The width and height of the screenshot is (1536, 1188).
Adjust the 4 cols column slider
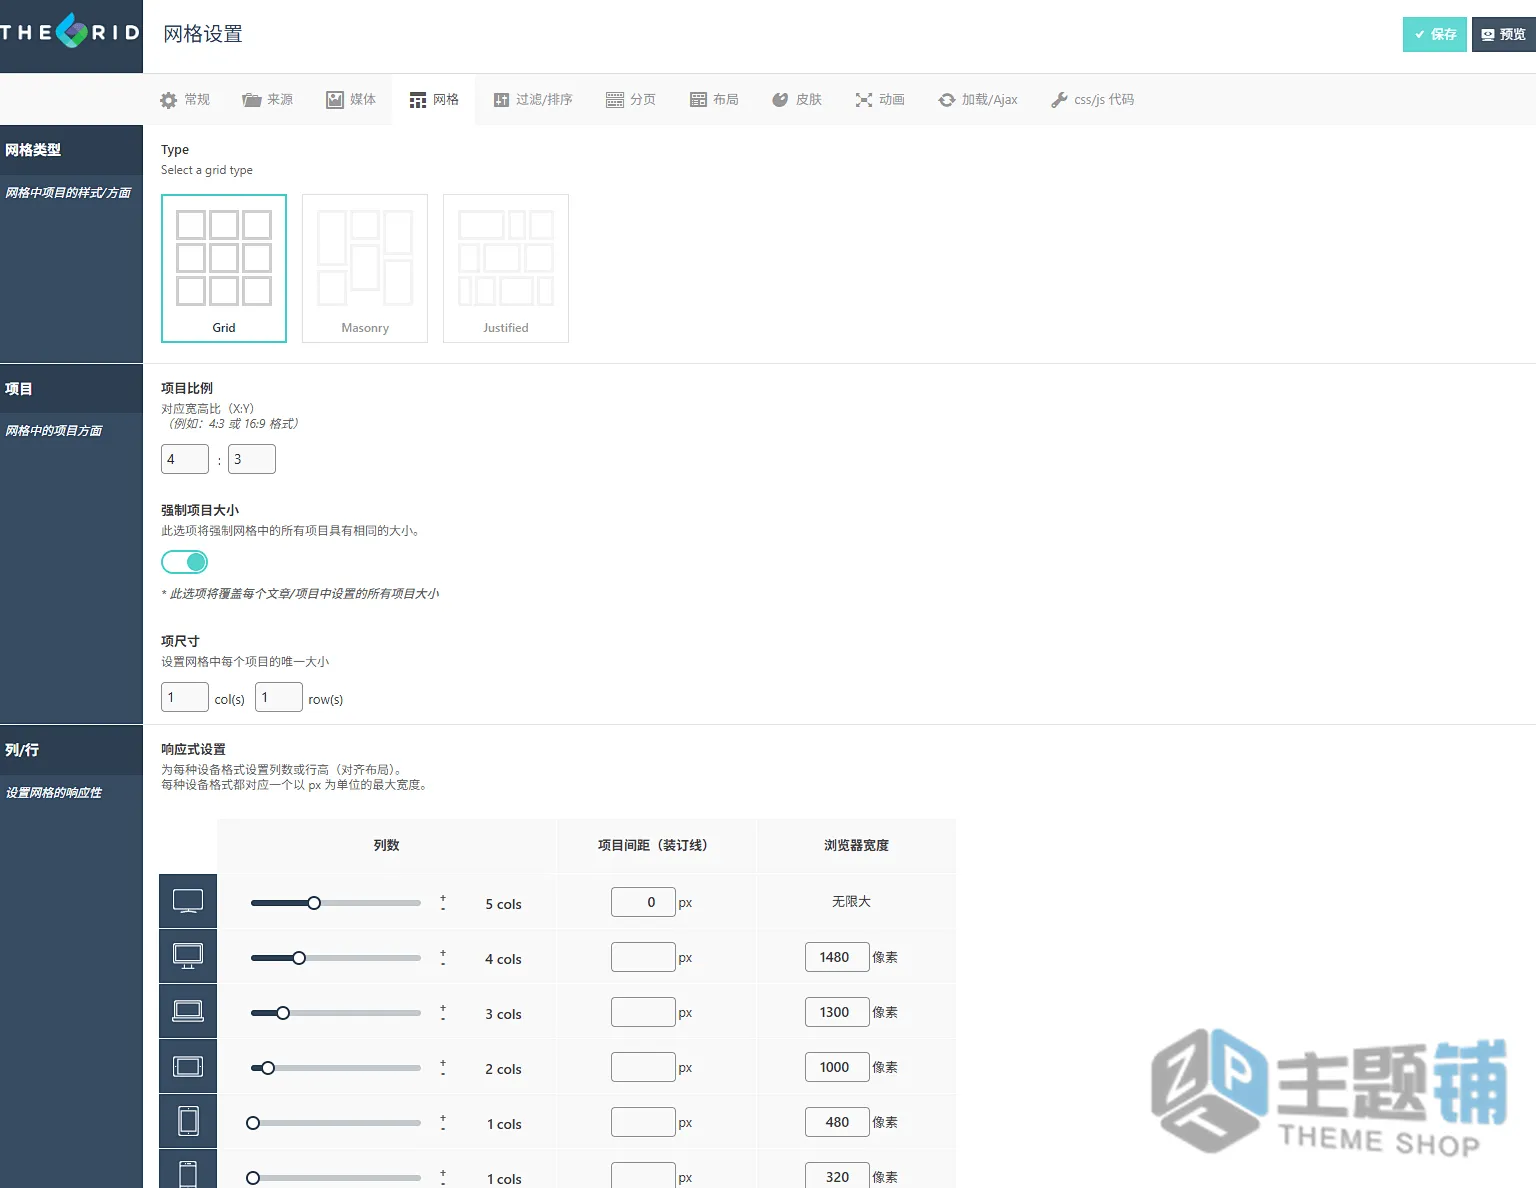coord(336,958)
